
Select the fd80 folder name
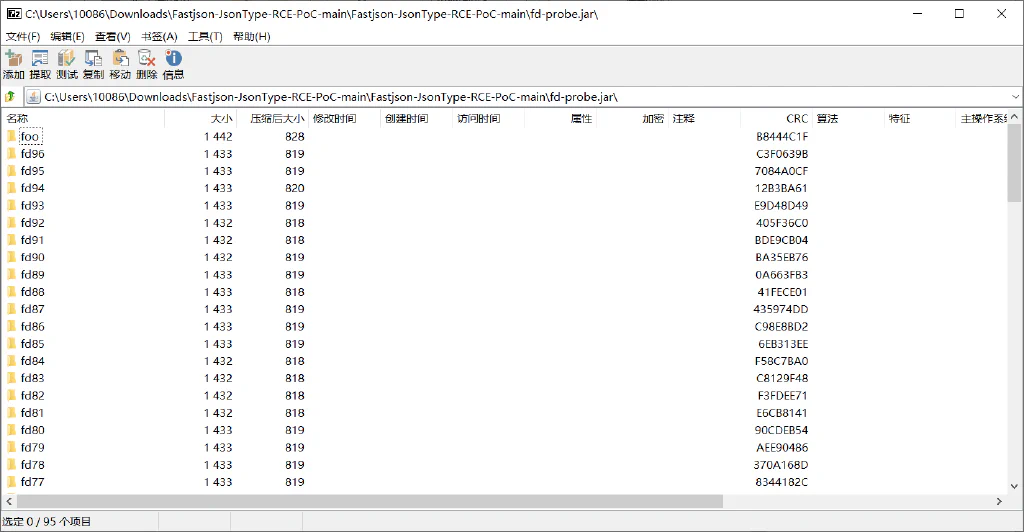33,430
